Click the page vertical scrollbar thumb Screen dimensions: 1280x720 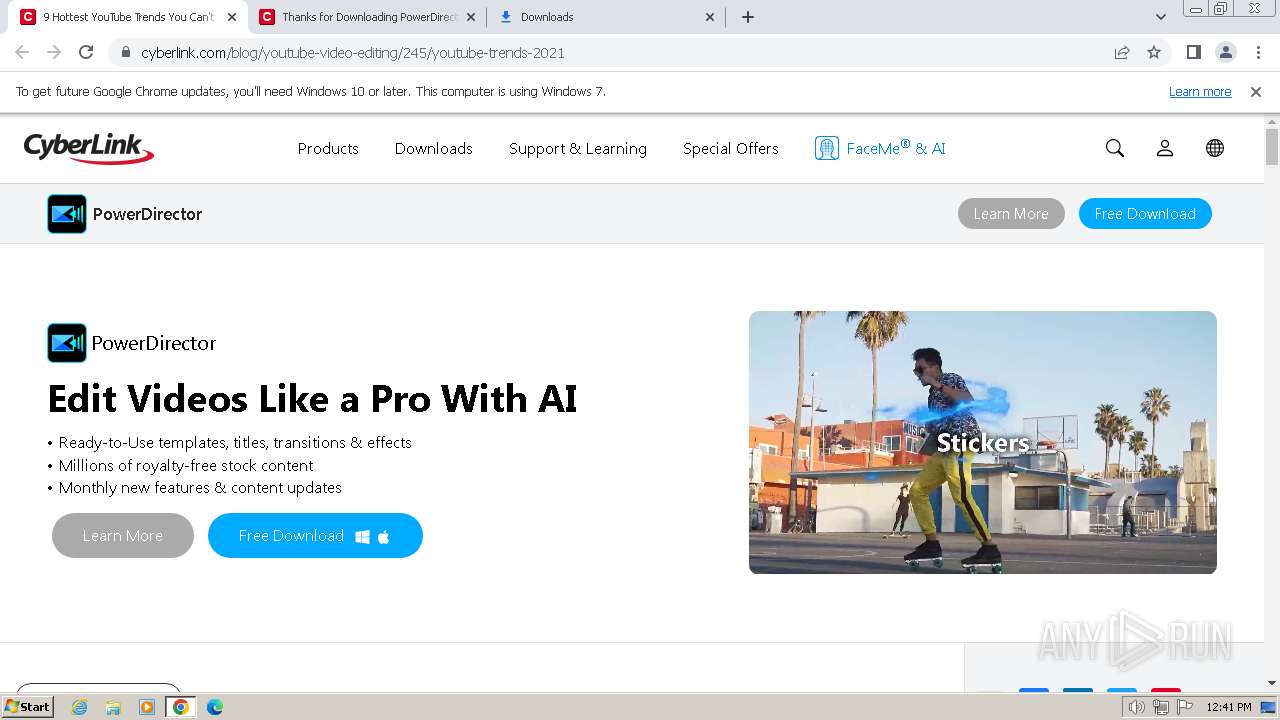coord(1272,146)
